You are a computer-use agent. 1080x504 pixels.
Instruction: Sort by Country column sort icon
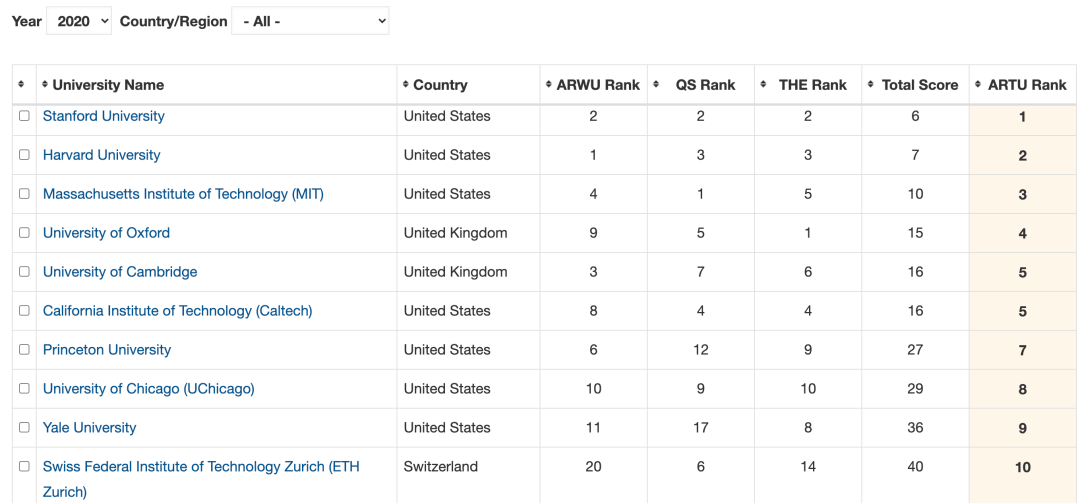click(406, 85)
